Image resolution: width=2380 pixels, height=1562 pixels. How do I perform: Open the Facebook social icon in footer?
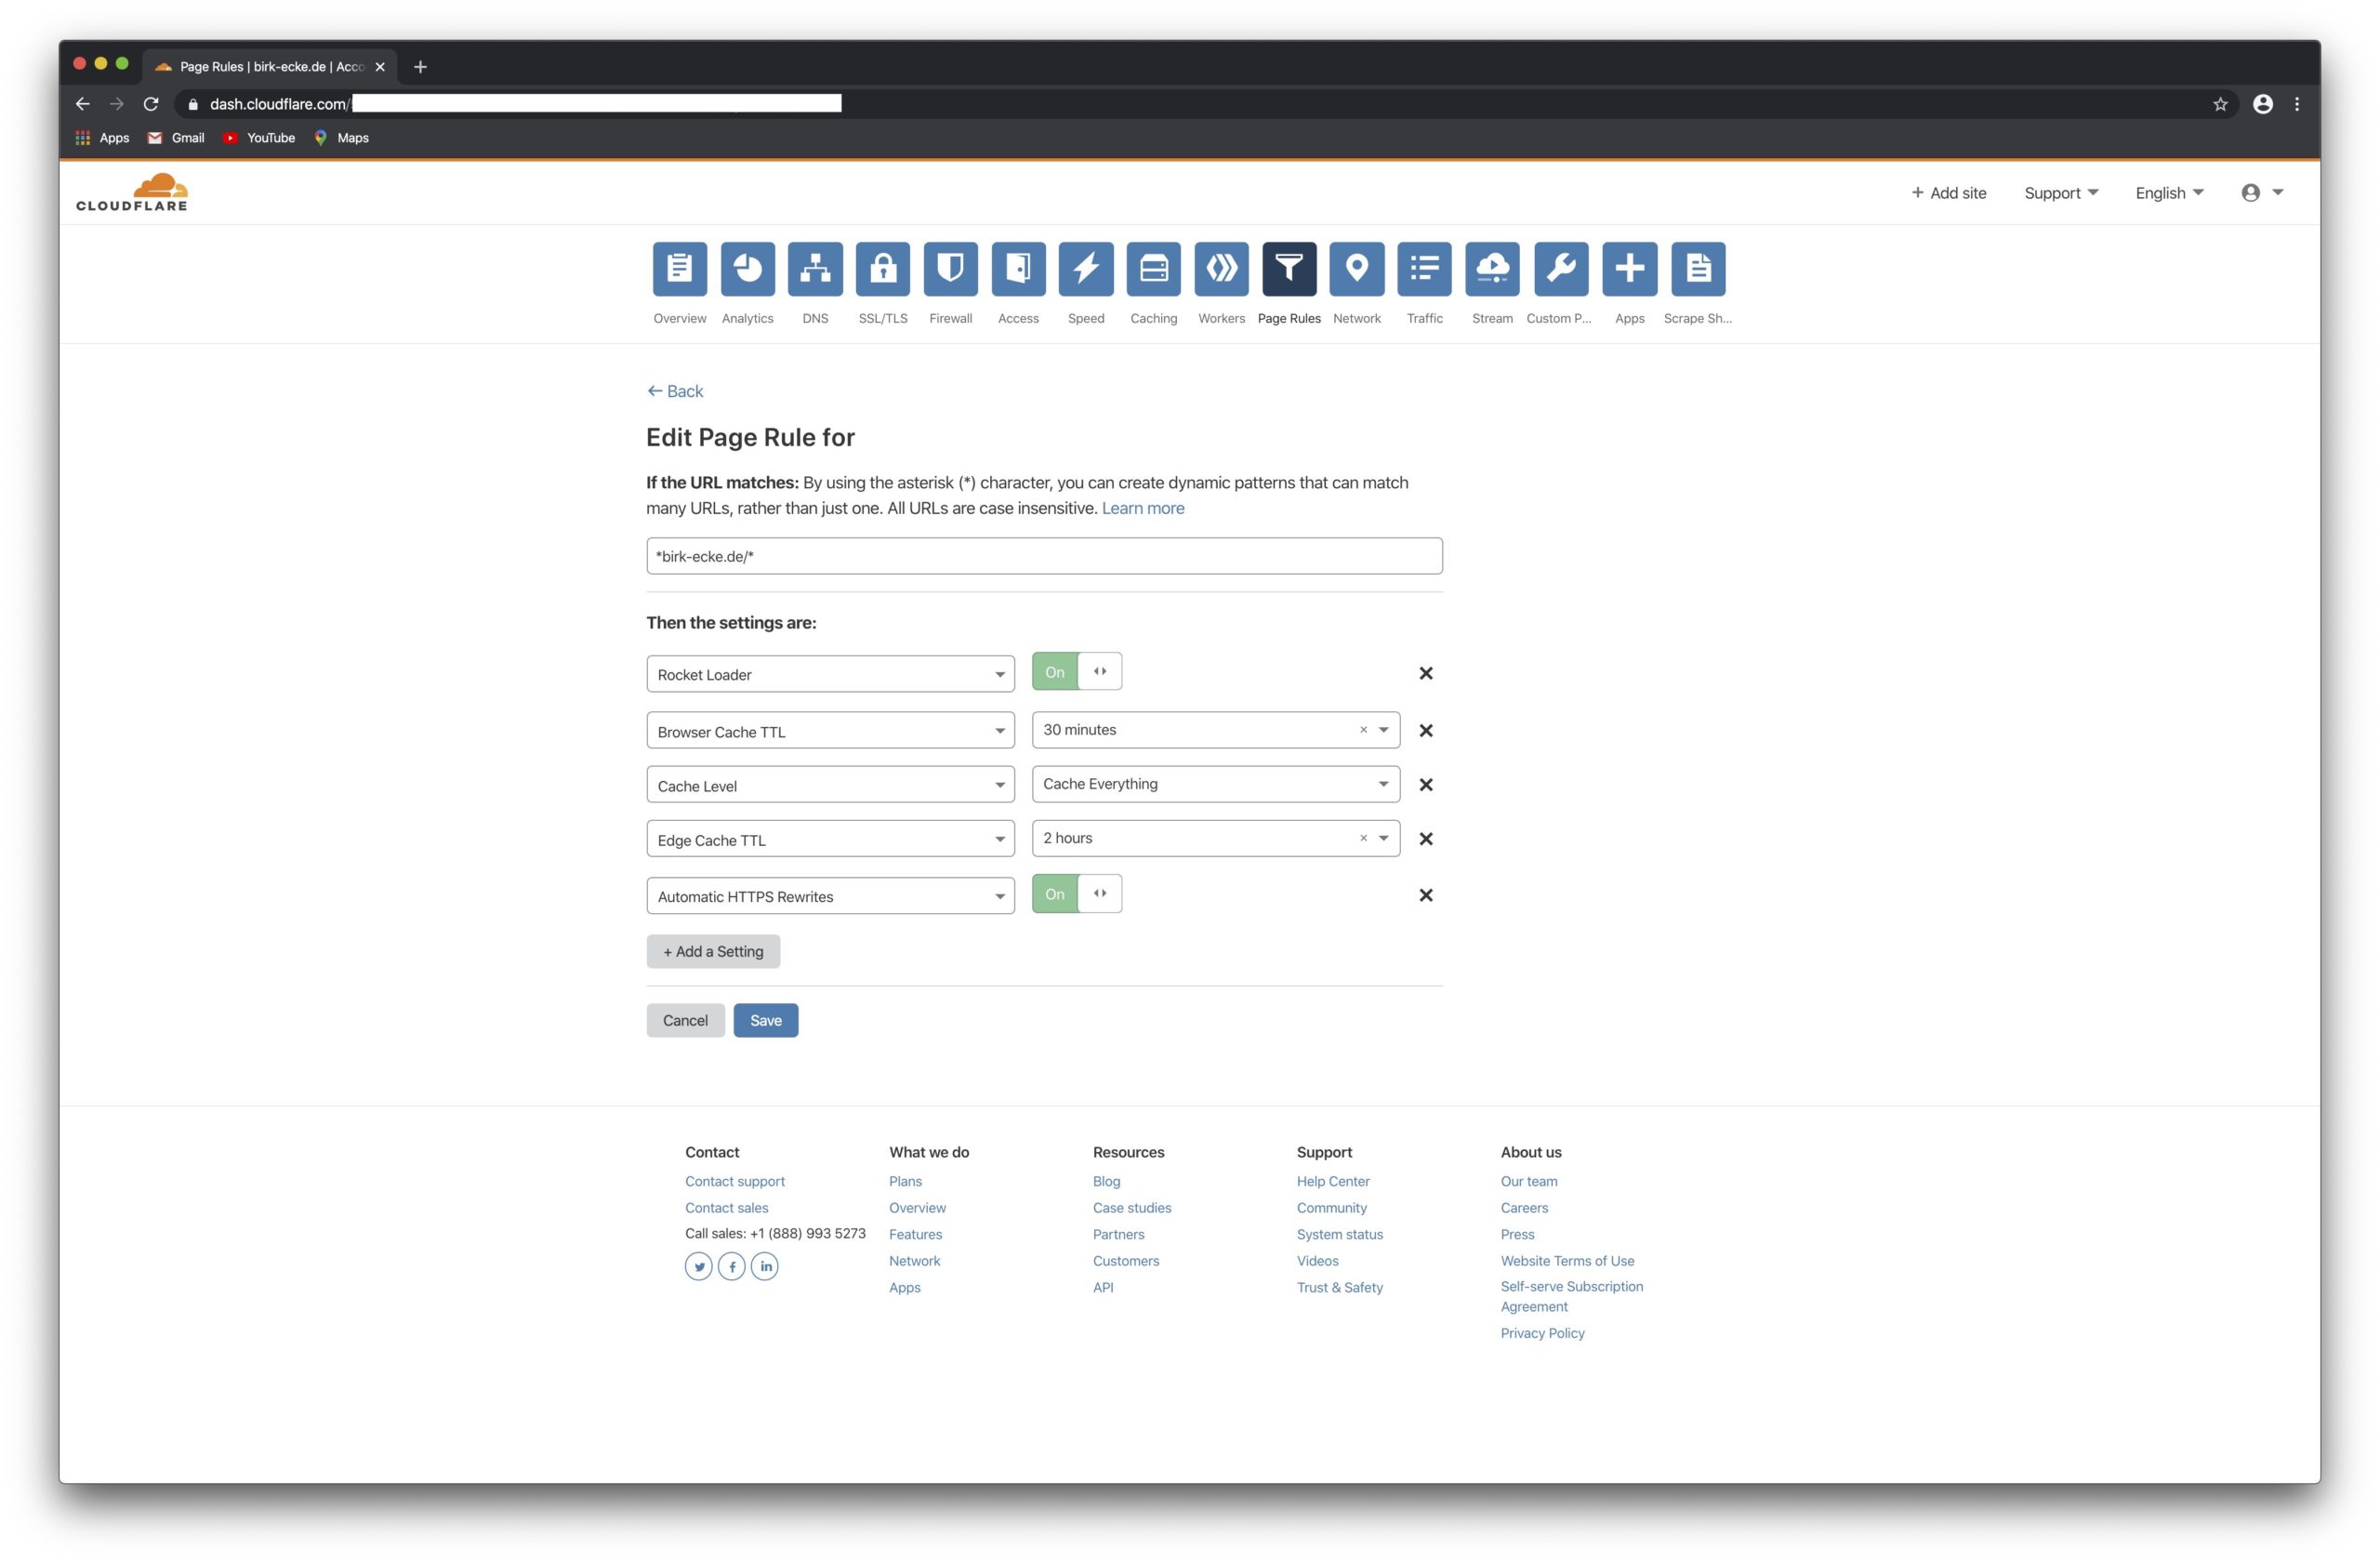click(x=732, y=1266)
